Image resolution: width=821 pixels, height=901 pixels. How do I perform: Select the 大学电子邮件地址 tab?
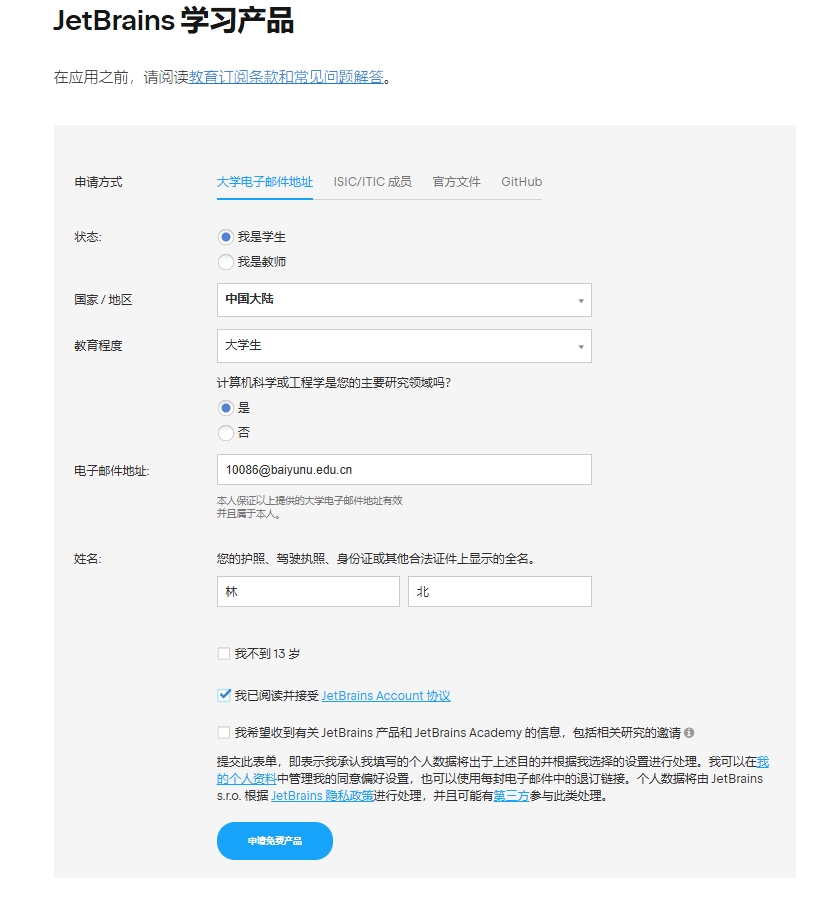coord(264,182)
